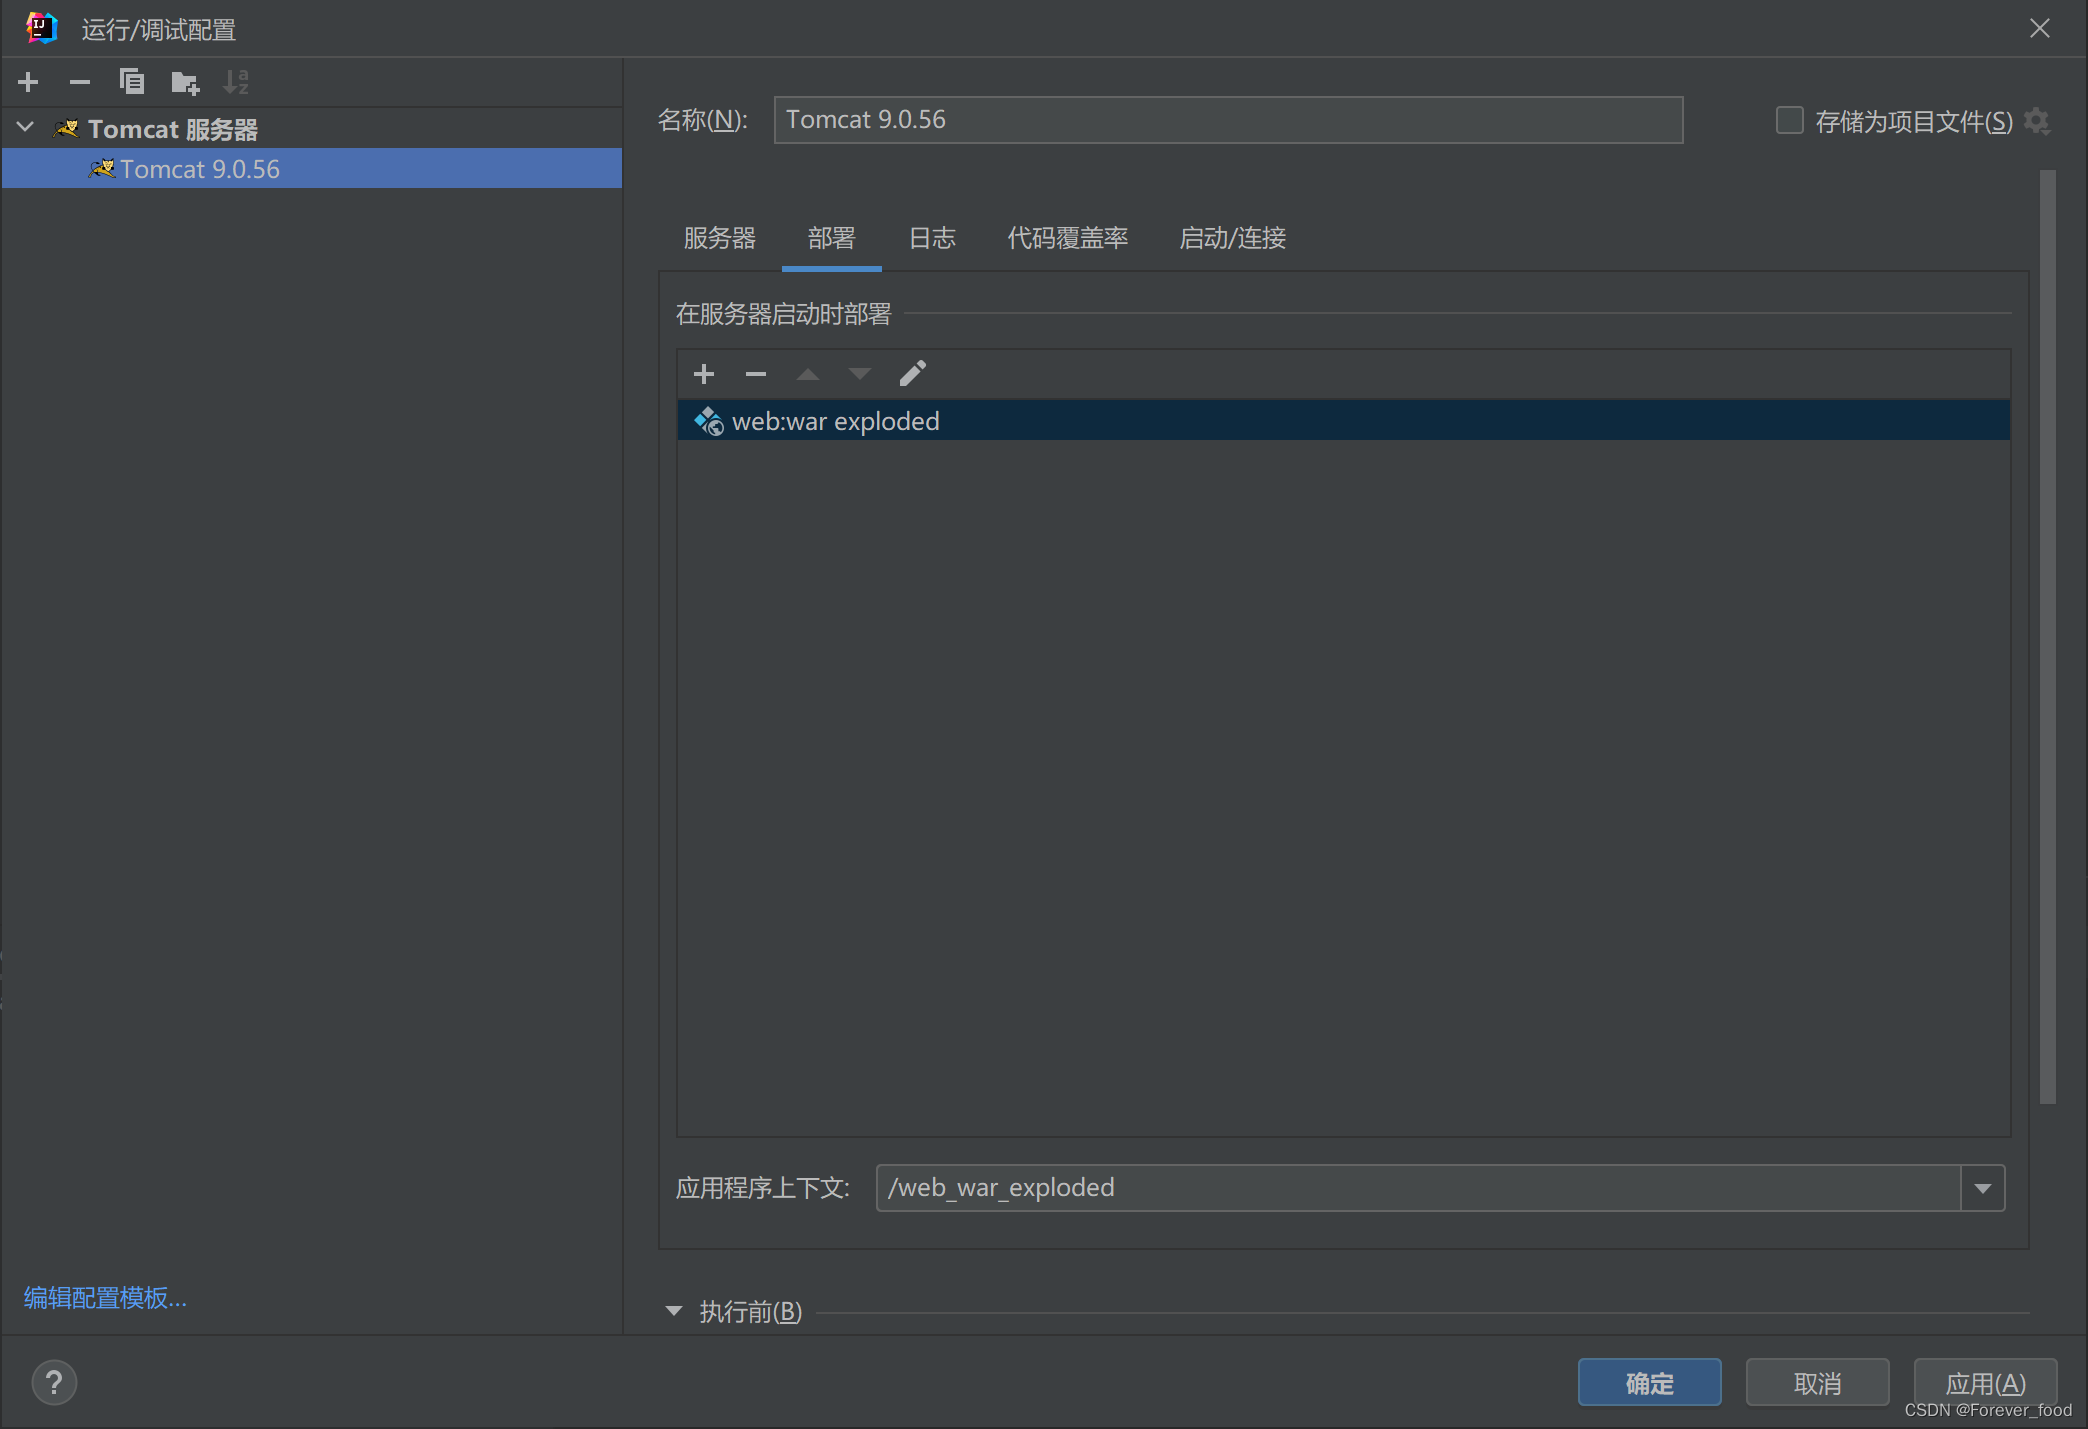
Task: Switch to the 启动/连接 tab
Action: coord(1232,238)
